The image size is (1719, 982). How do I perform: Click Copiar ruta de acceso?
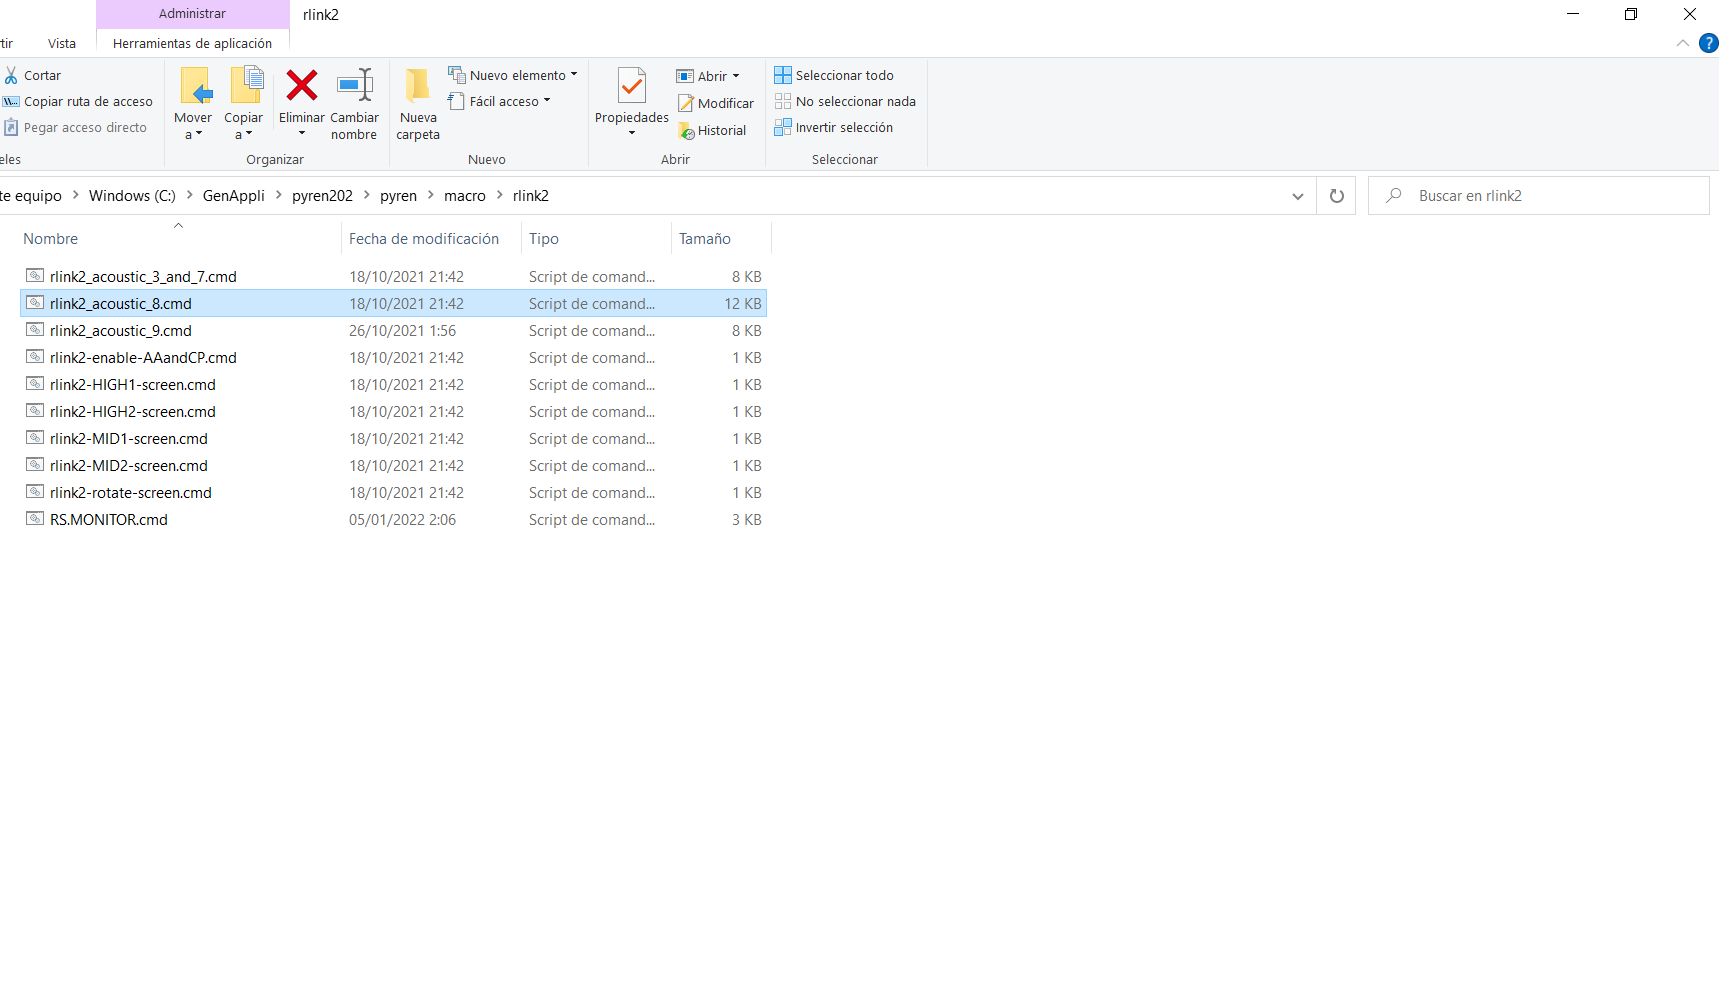[x=78, y=102]
